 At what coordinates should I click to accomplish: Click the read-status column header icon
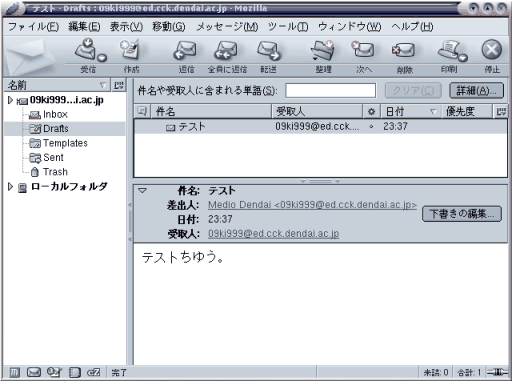click(x=371, y=111)
